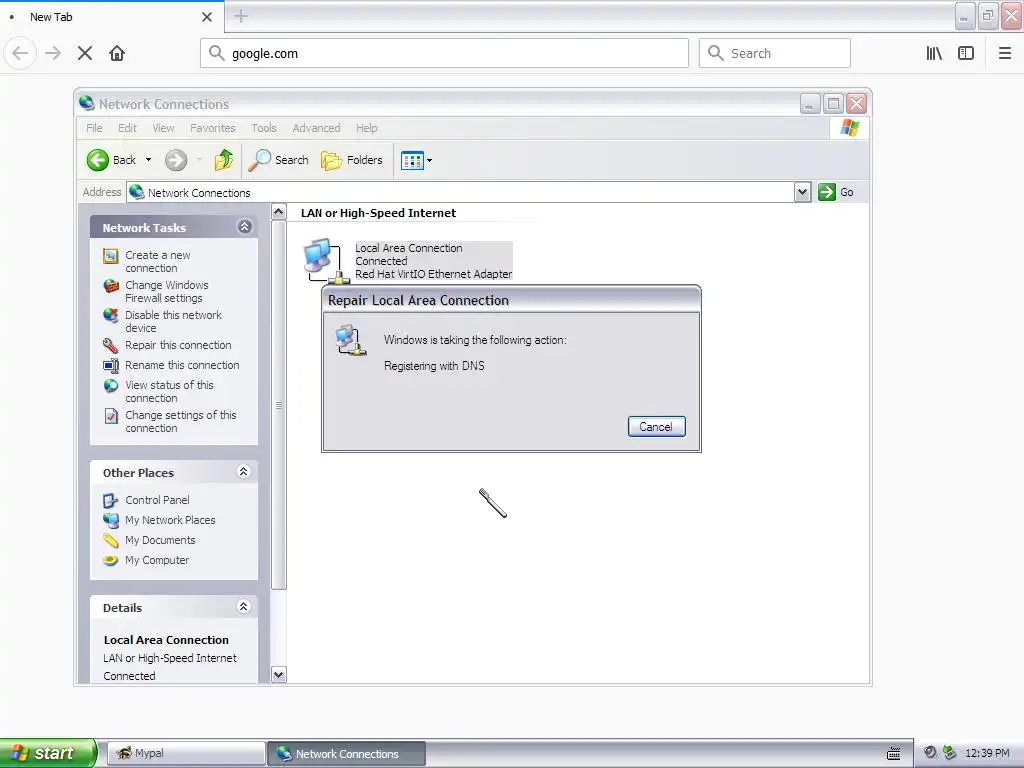The height and width of the screenshot is (768, 1024).
Task: Open the Tools menu
Action: [x=264, y=128]
